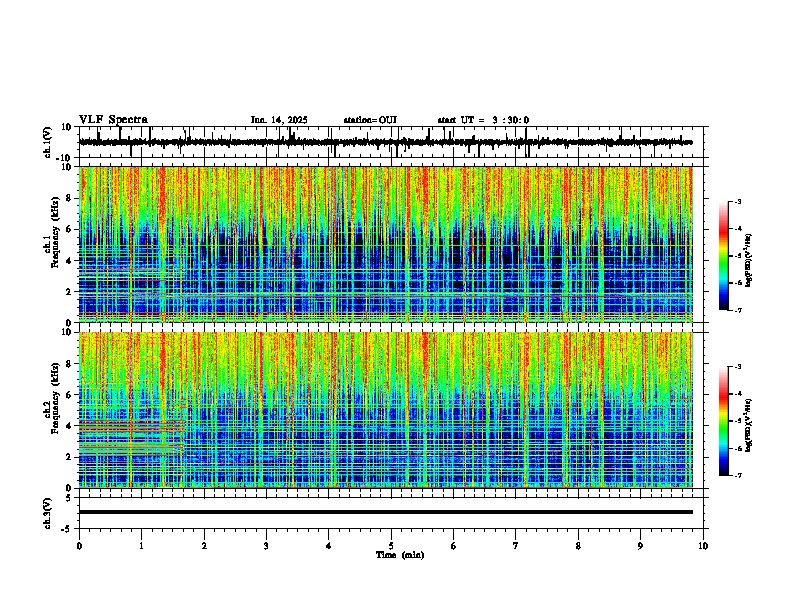Click the time axis tick label "4"
Screen dimensions: 792x612
click(x=329, y=546)
